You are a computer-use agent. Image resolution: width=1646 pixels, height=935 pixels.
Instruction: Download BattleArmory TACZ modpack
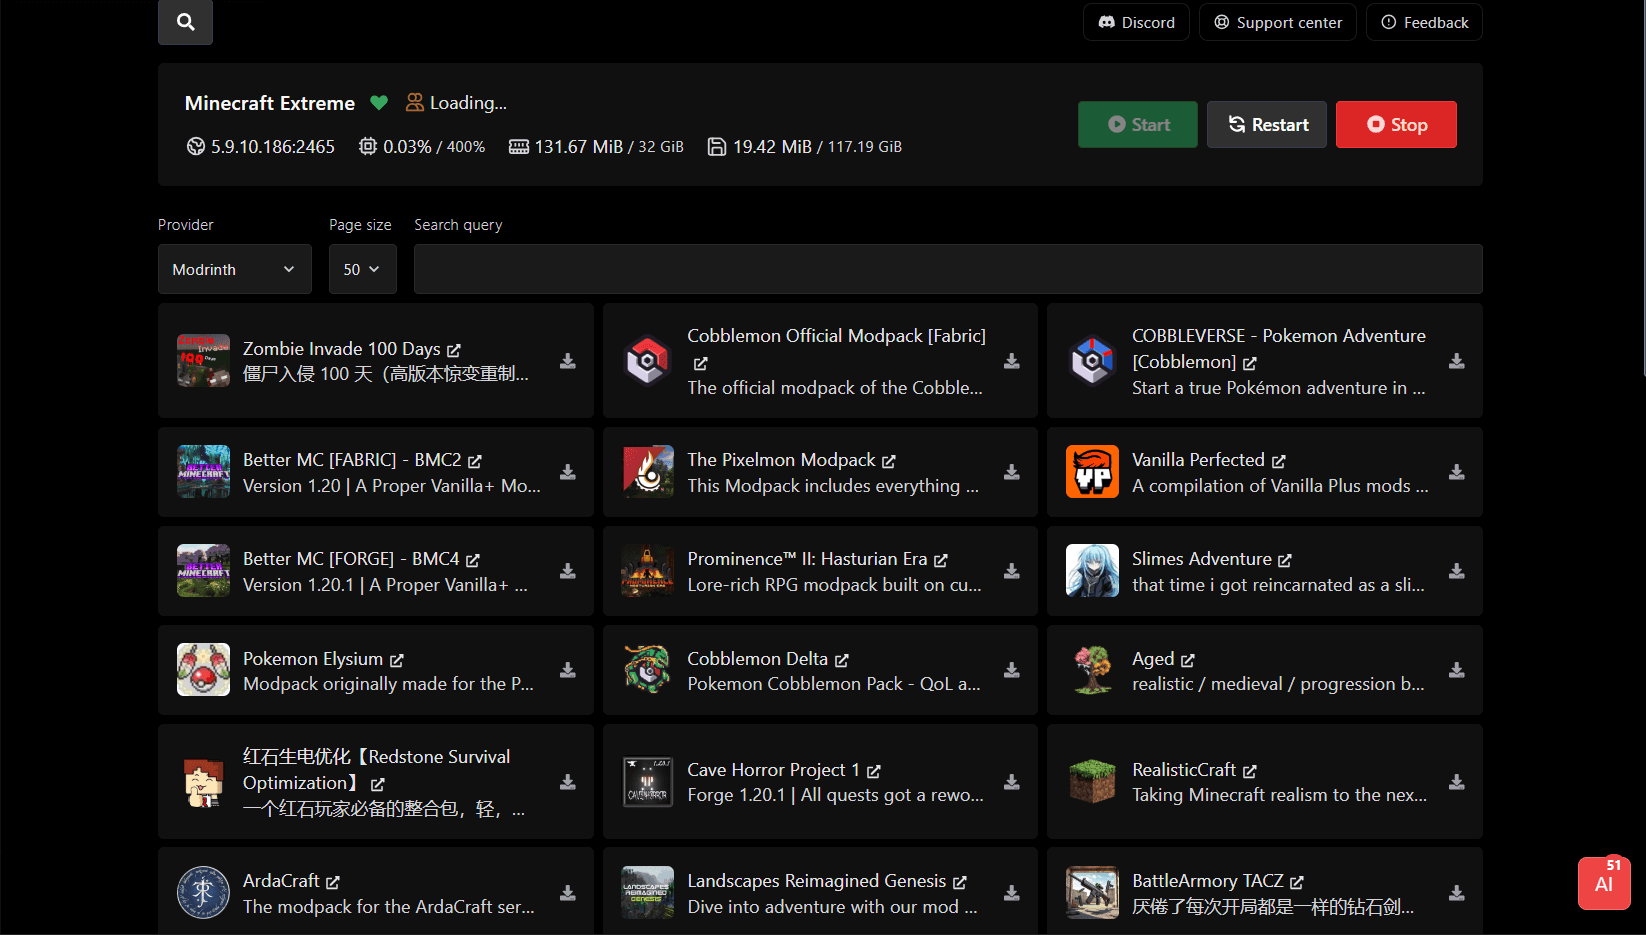(x=1457, y=893)
